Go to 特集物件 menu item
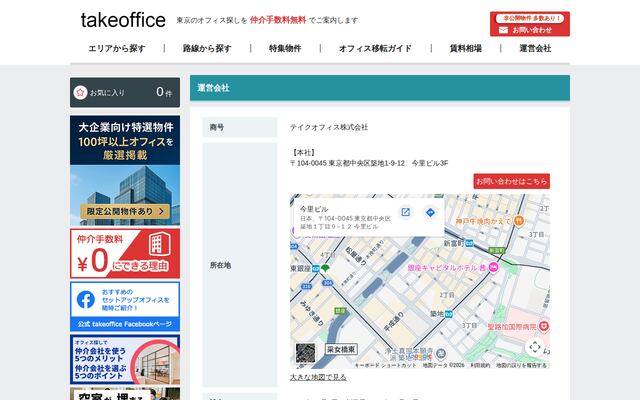Screen dimensions: 640x400 (285, 49)
